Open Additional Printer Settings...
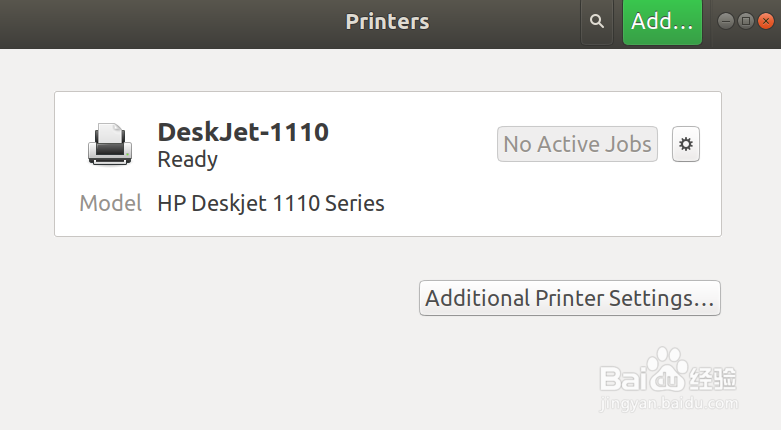The image size is (781, 430). 570,298
